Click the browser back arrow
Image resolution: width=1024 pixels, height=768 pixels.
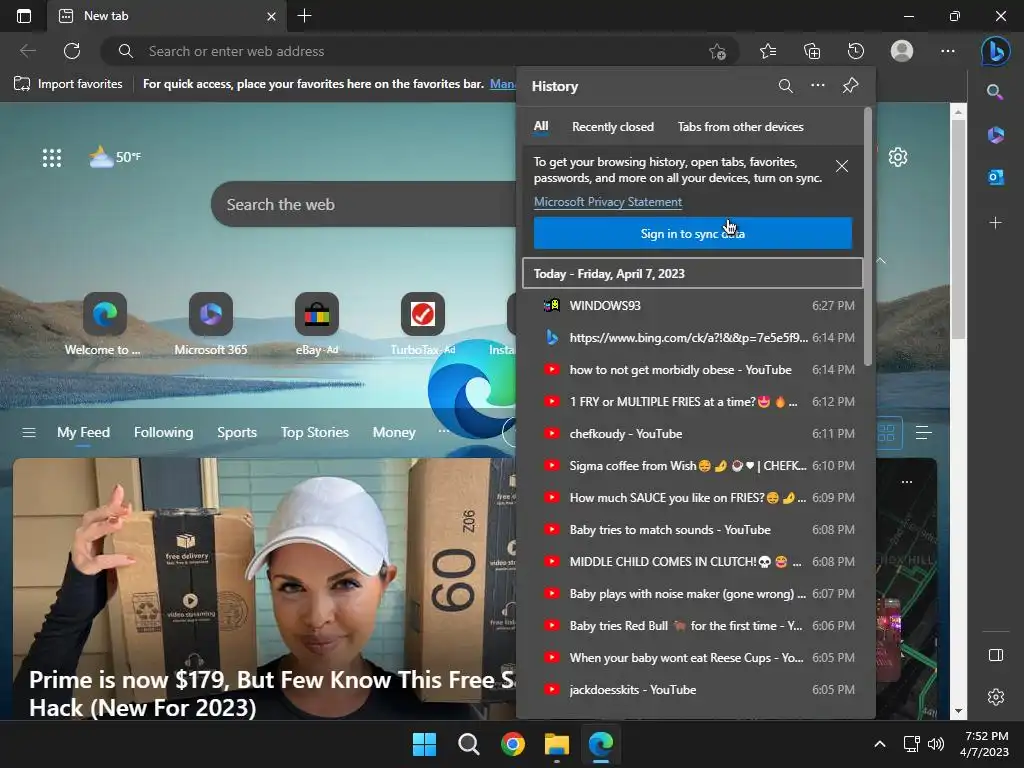pyautogui.click(x=27, y=51)
